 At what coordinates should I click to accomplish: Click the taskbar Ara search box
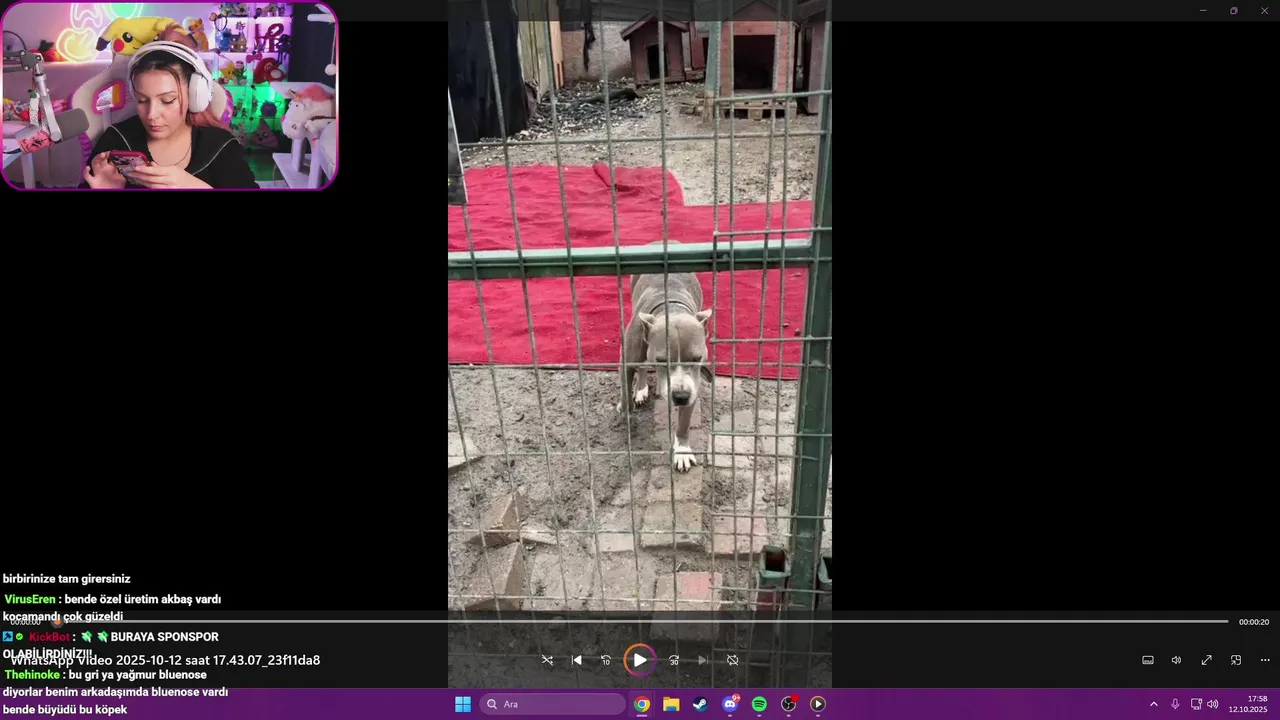[x=553, y=704]
